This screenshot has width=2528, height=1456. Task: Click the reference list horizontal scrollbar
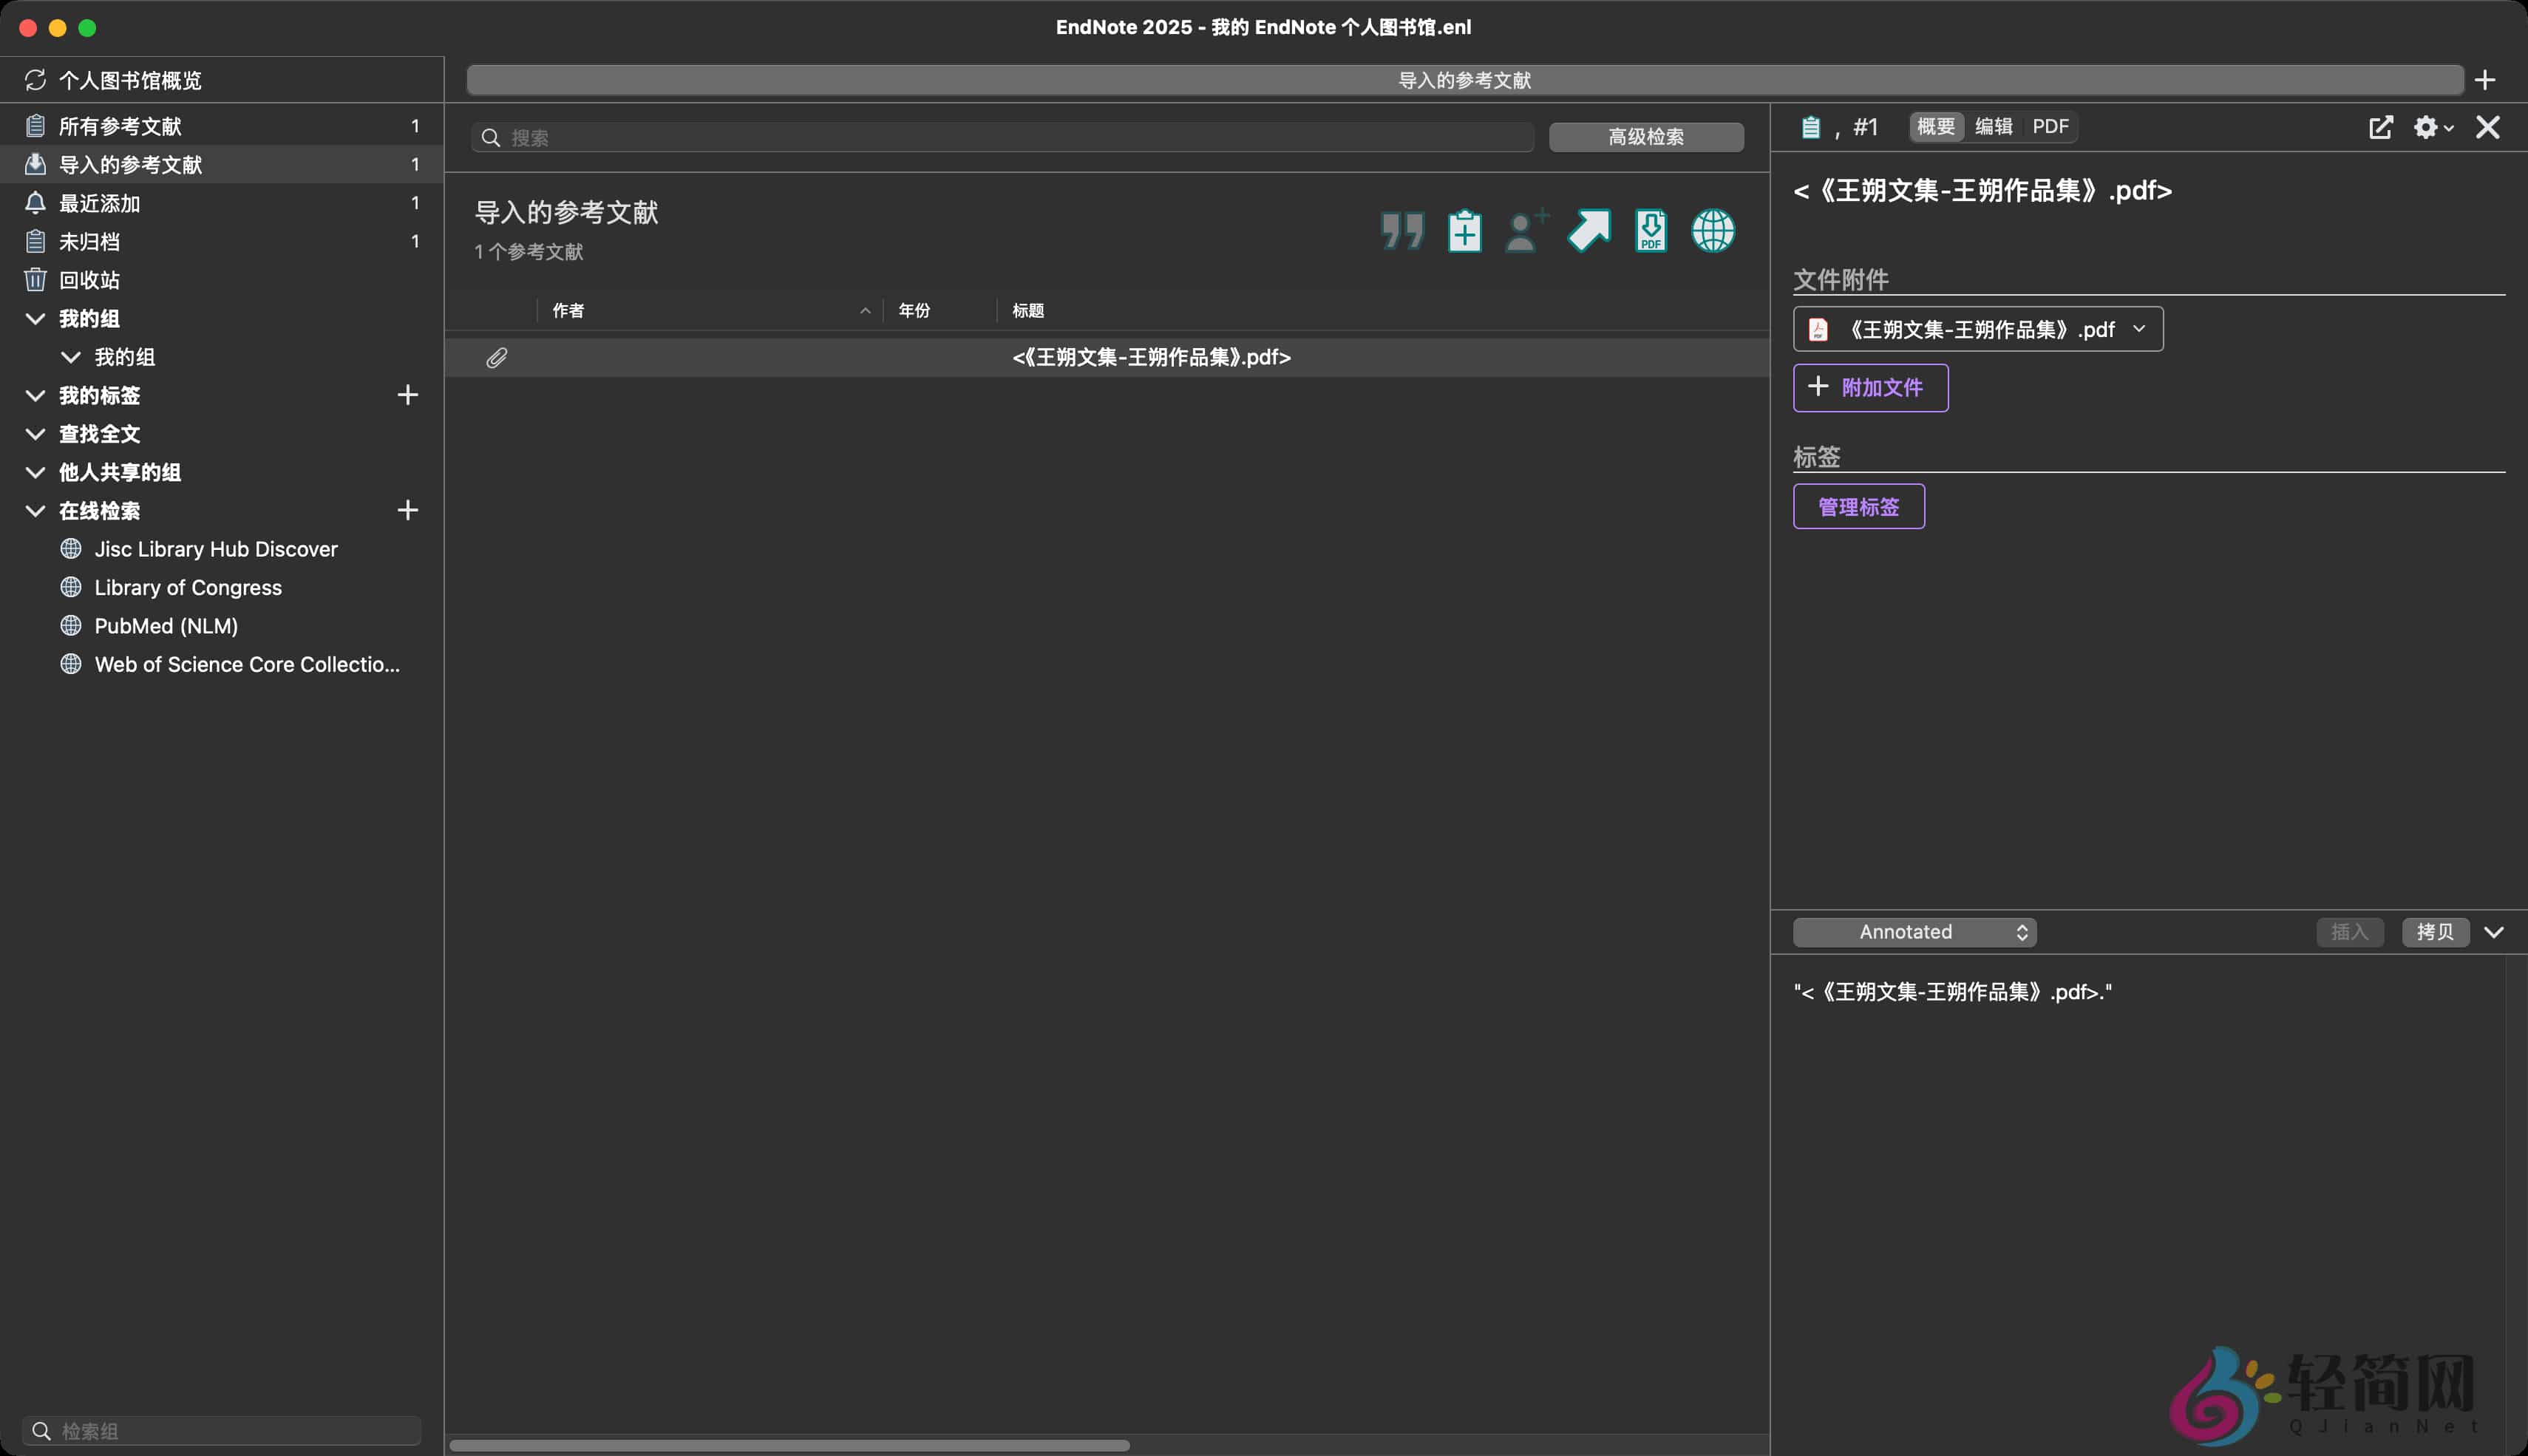pyautogui.click(x=790, y=1445)
